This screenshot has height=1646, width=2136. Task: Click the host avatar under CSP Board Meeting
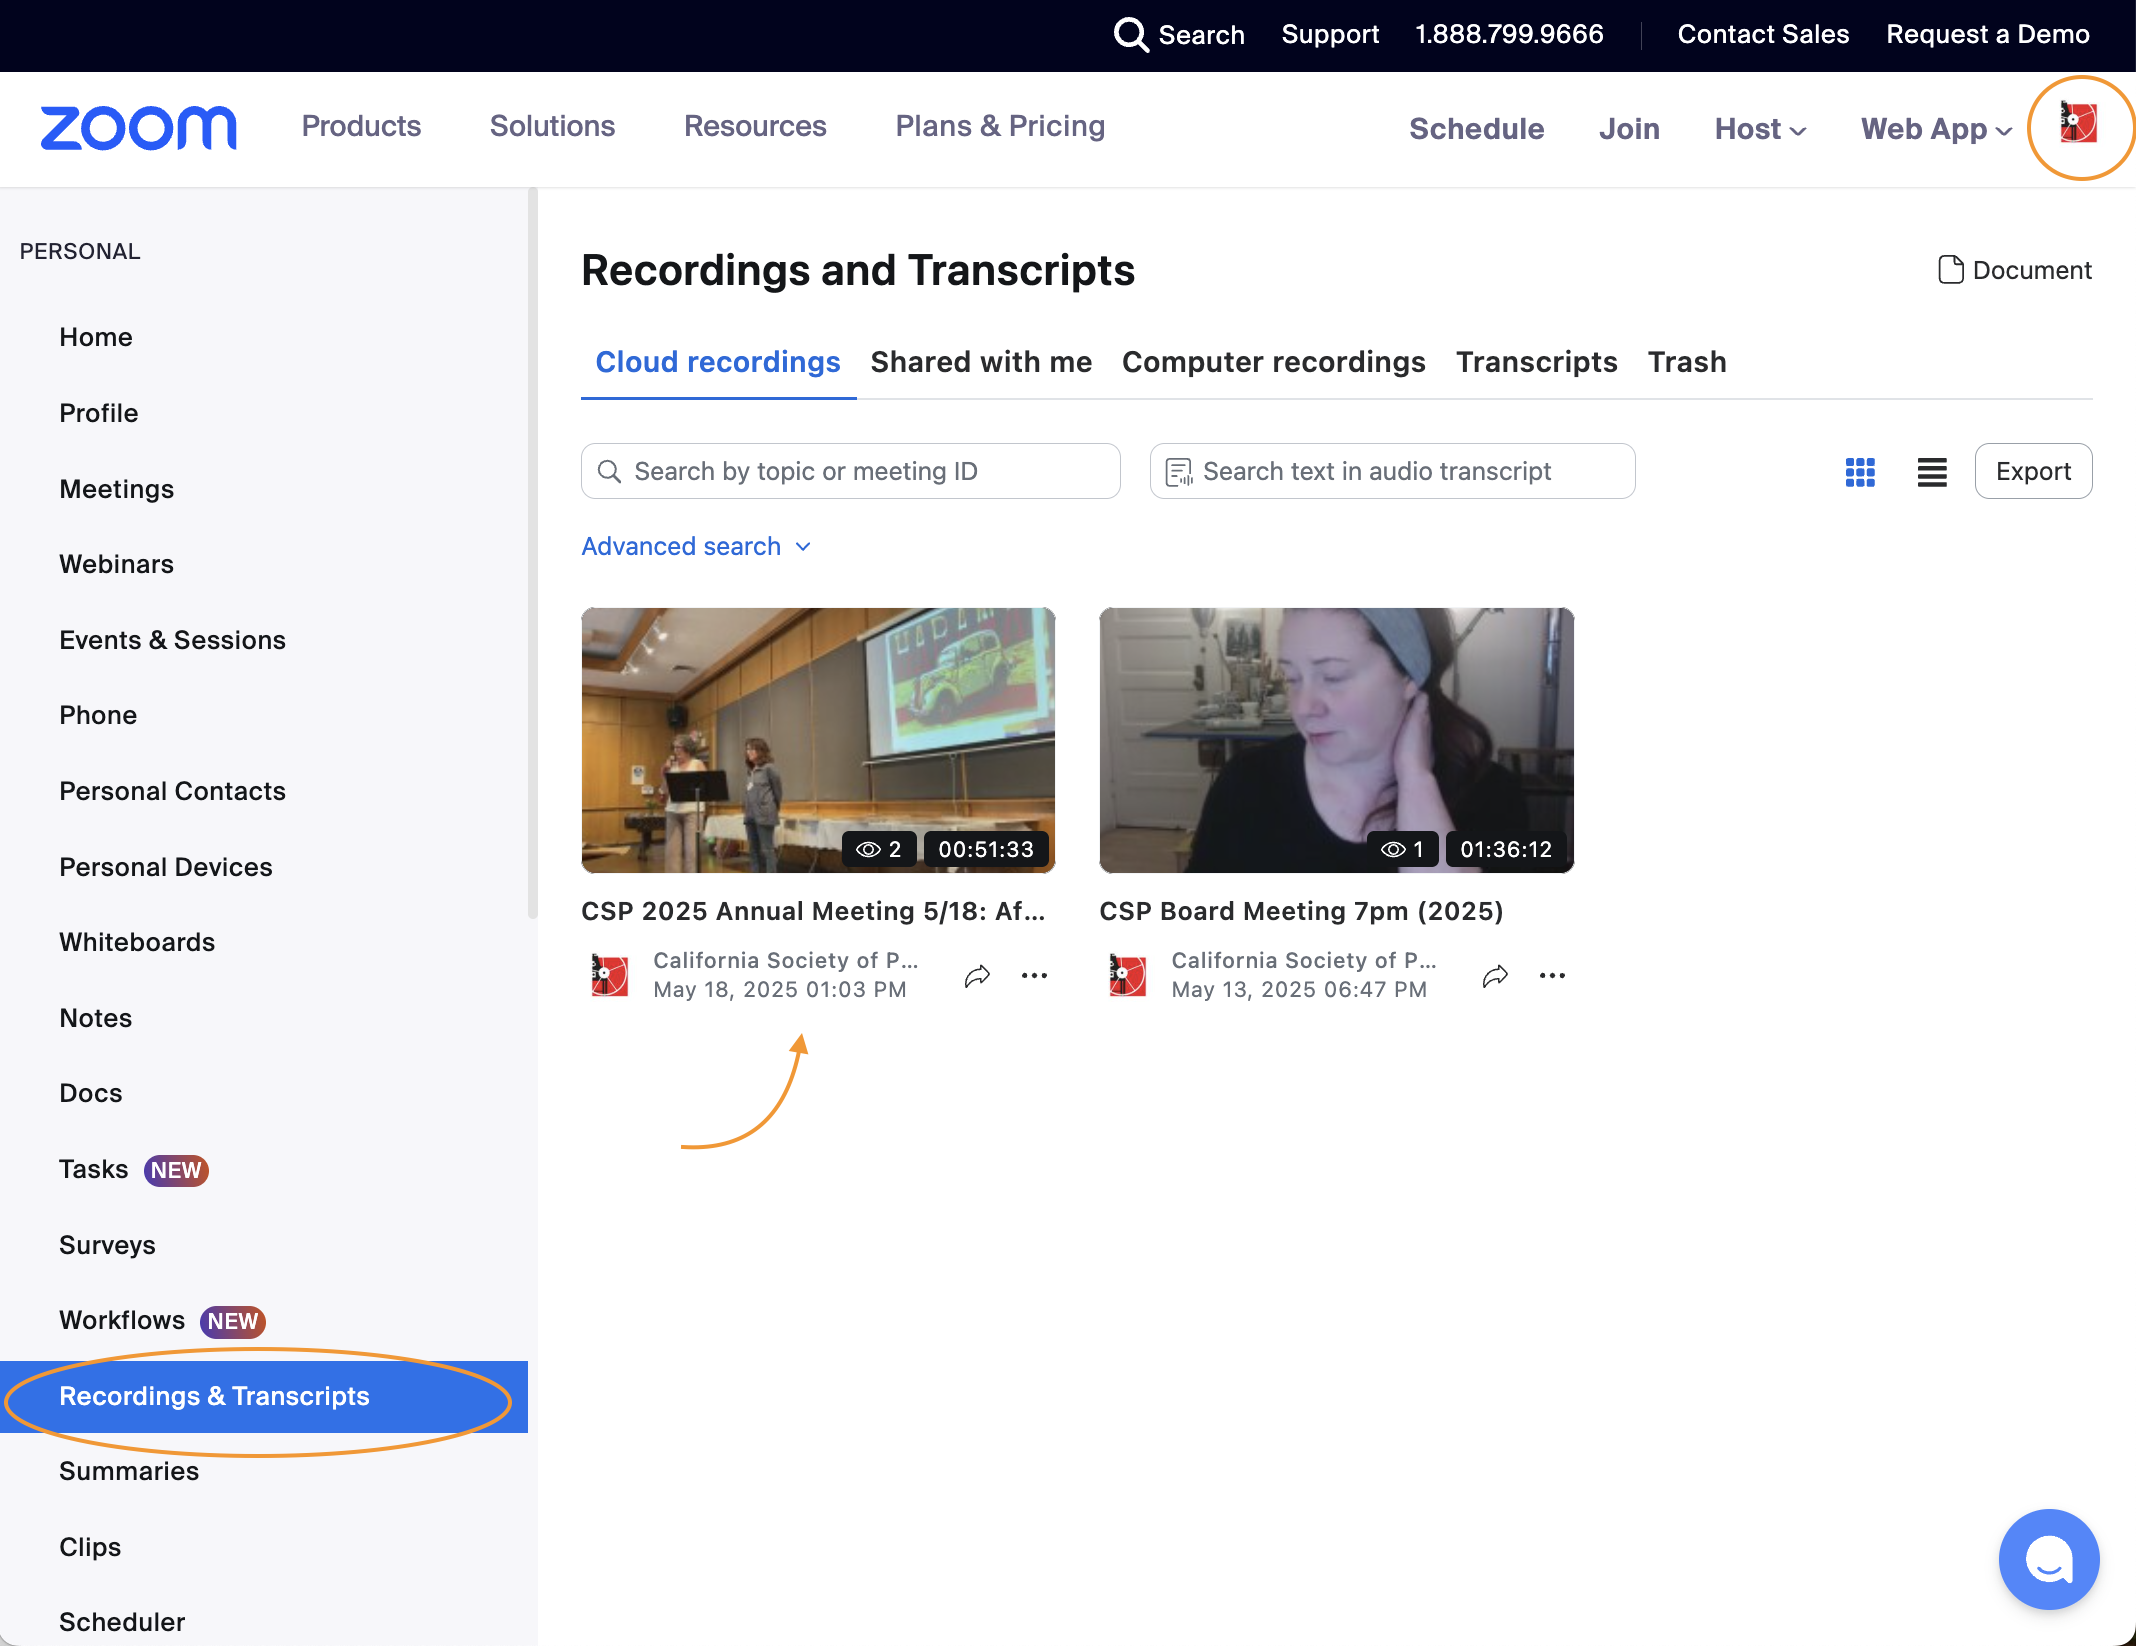[1127, 975]
